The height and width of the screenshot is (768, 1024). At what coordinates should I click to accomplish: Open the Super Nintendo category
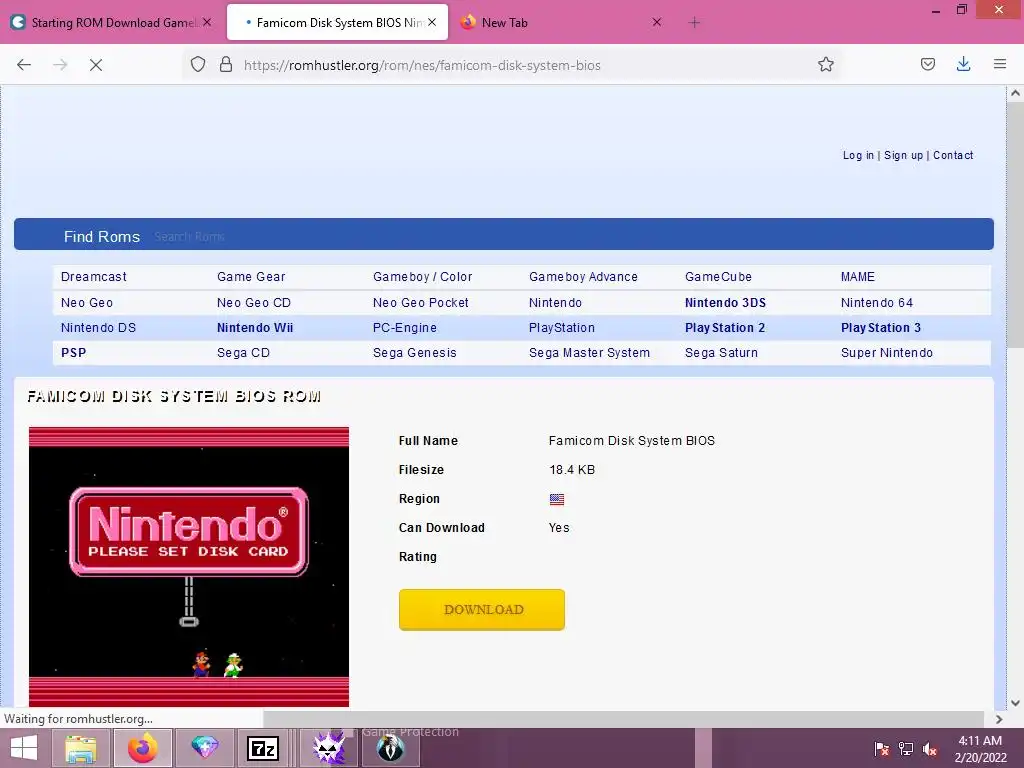pyautogui.click(x=886, y=353)
